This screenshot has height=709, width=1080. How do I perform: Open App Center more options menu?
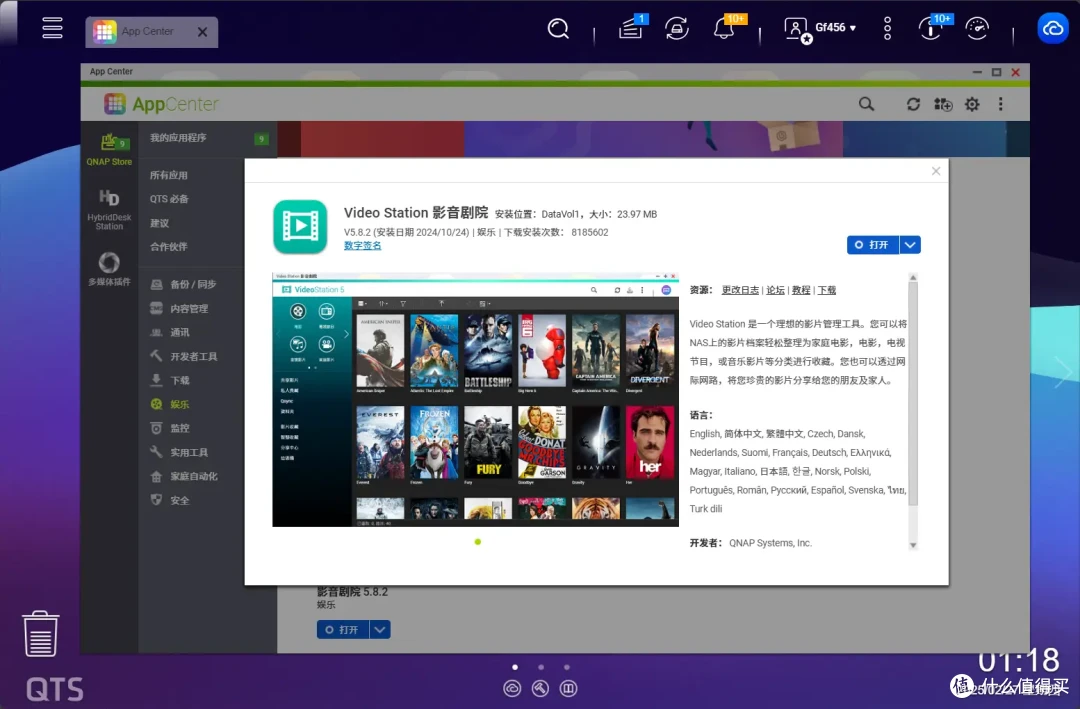coord(1001,104)
